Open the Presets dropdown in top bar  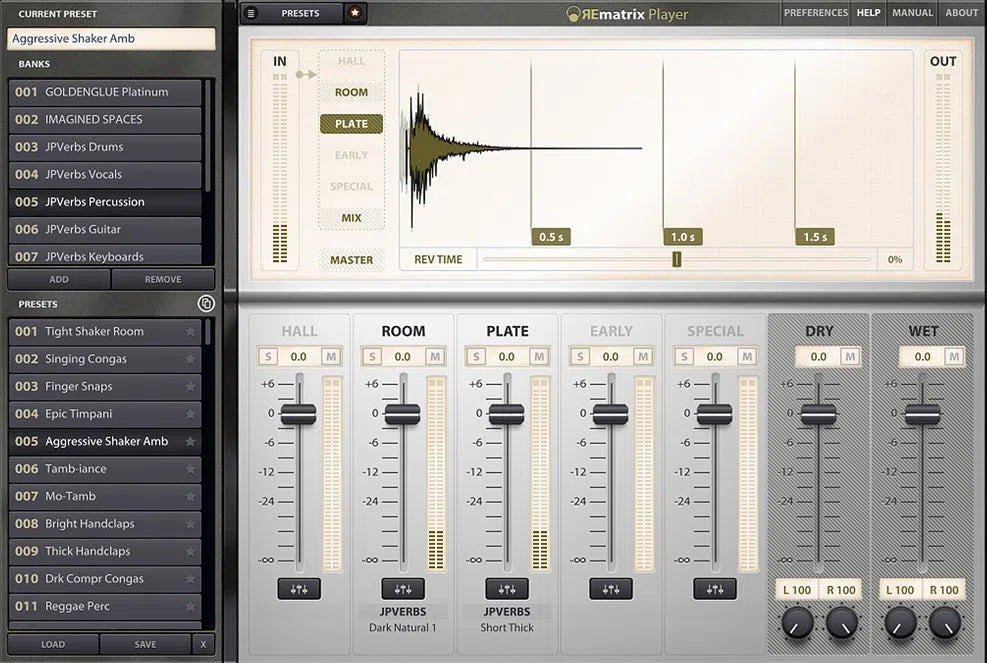[x=300, y=13]
